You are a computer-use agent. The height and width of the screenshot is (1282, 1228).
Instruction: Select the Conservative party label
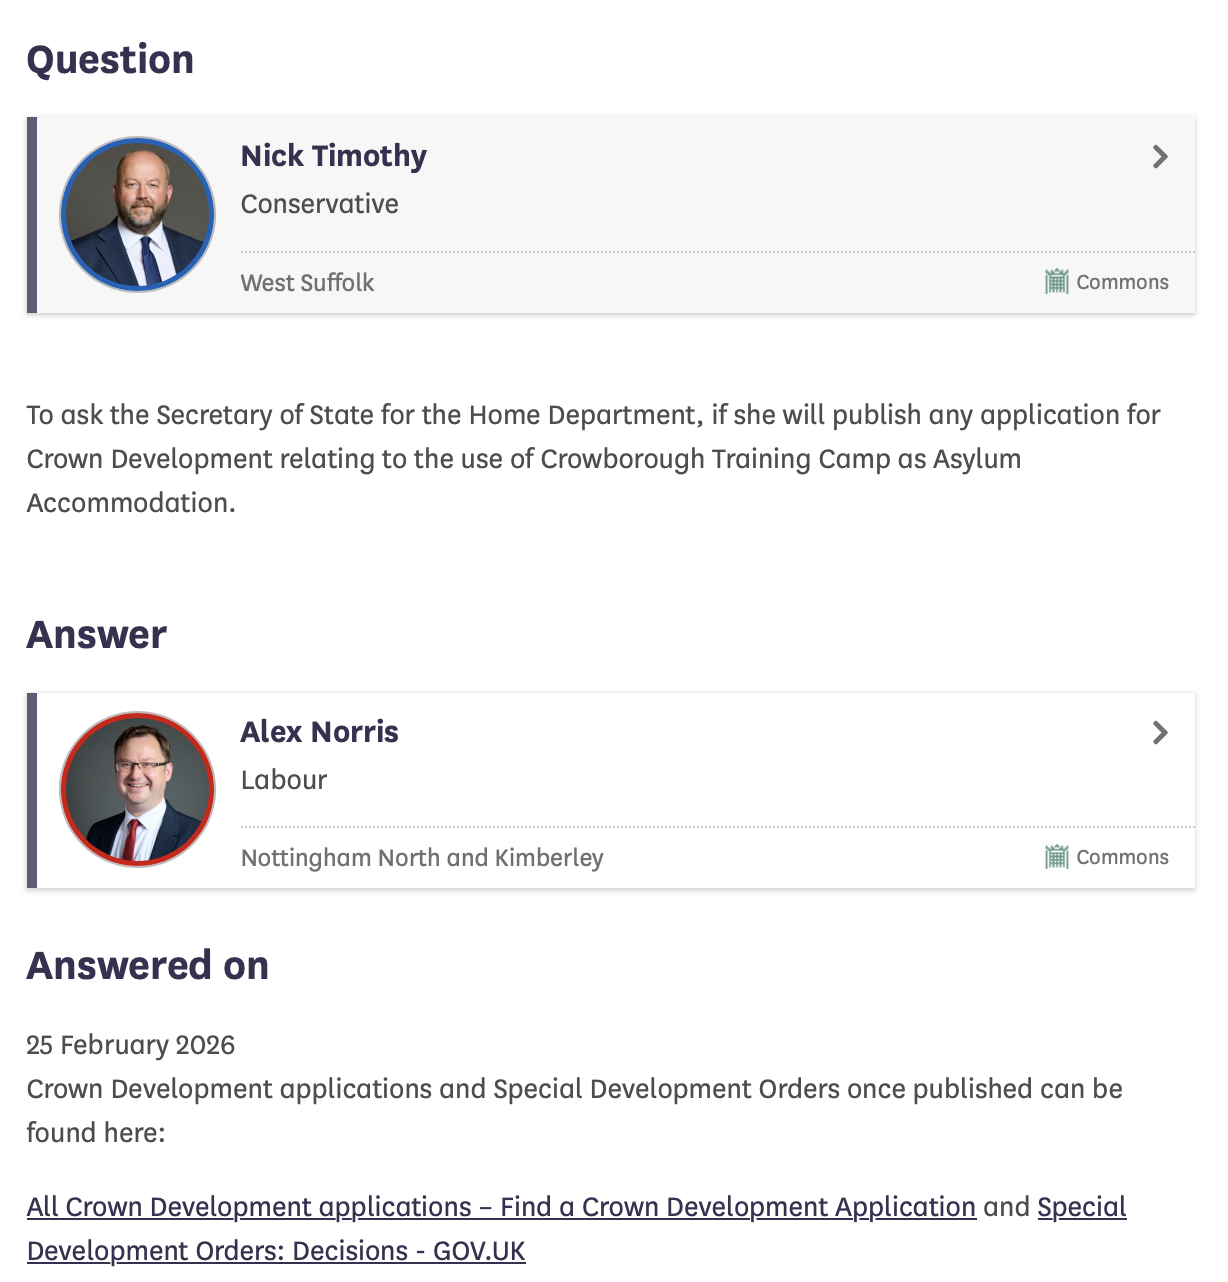pos(319,204)
